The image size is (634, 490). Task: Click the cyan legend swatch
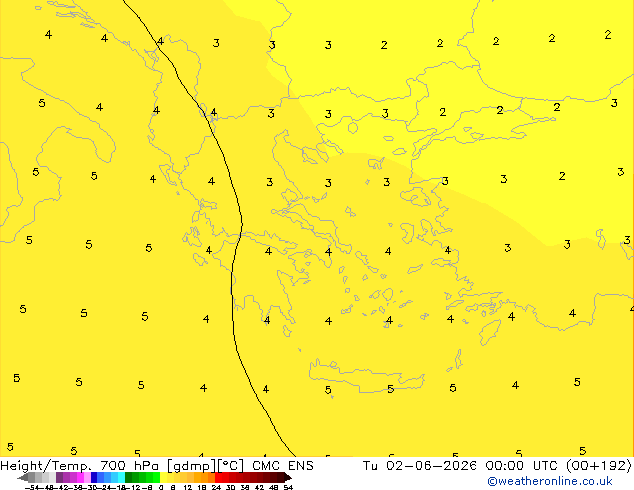[x=121, y=477]
